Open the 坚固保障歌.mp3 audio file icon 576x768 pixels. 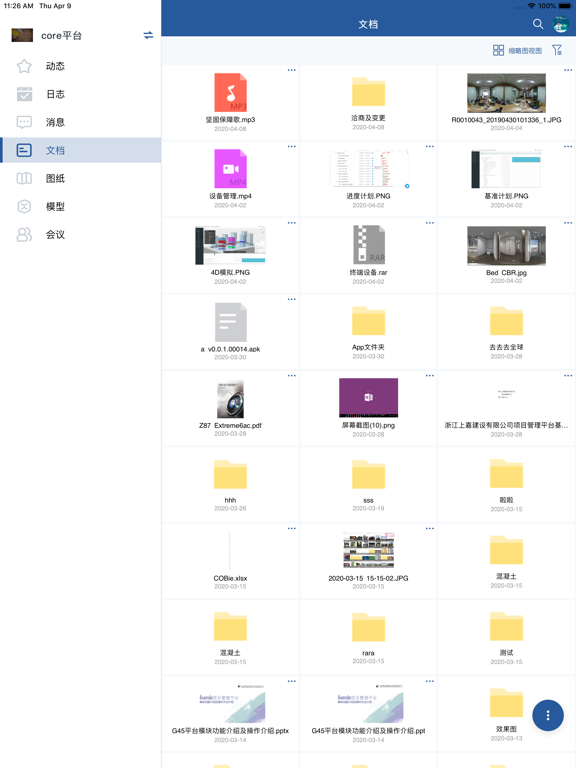pyautogui.click(x=230, y=93)
